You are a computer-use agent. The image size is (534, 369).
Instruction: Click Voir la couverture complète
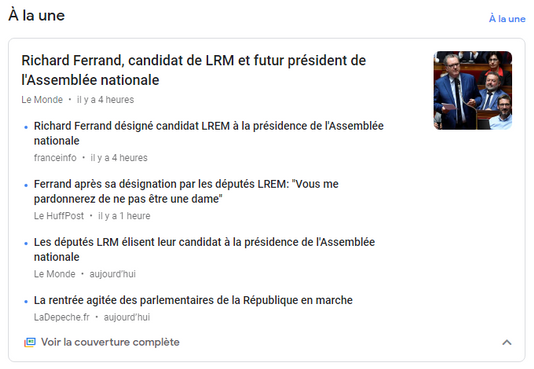[110, 342]
